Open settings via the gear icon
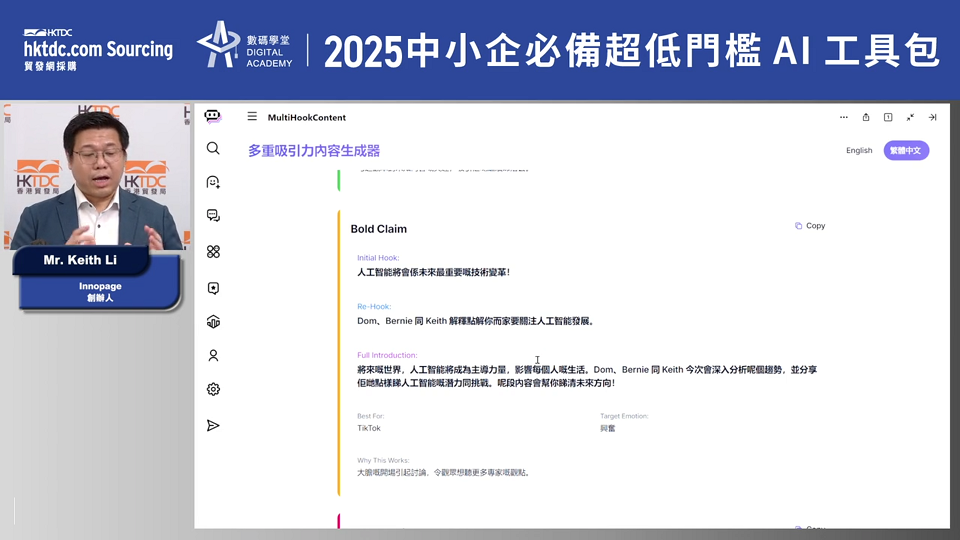960x540 pixels. tap(213, 390)
